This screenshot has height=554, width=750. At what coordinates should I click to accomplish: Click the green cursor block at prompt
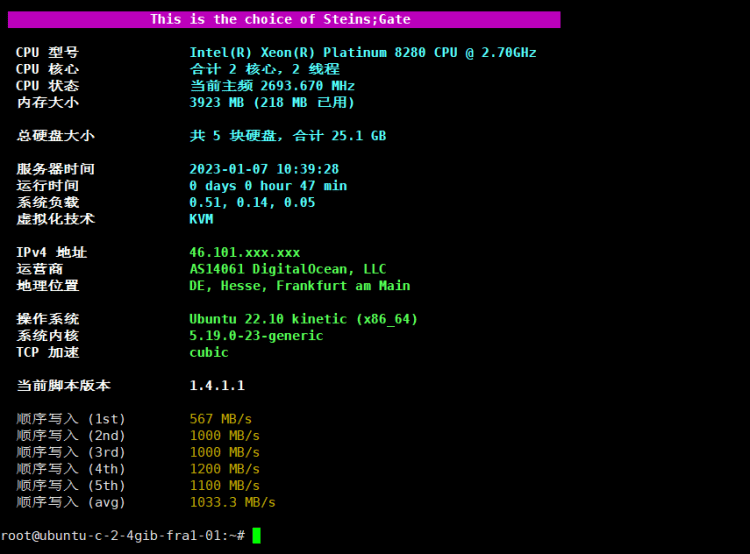pyautogui.click(x=256, y=535)
